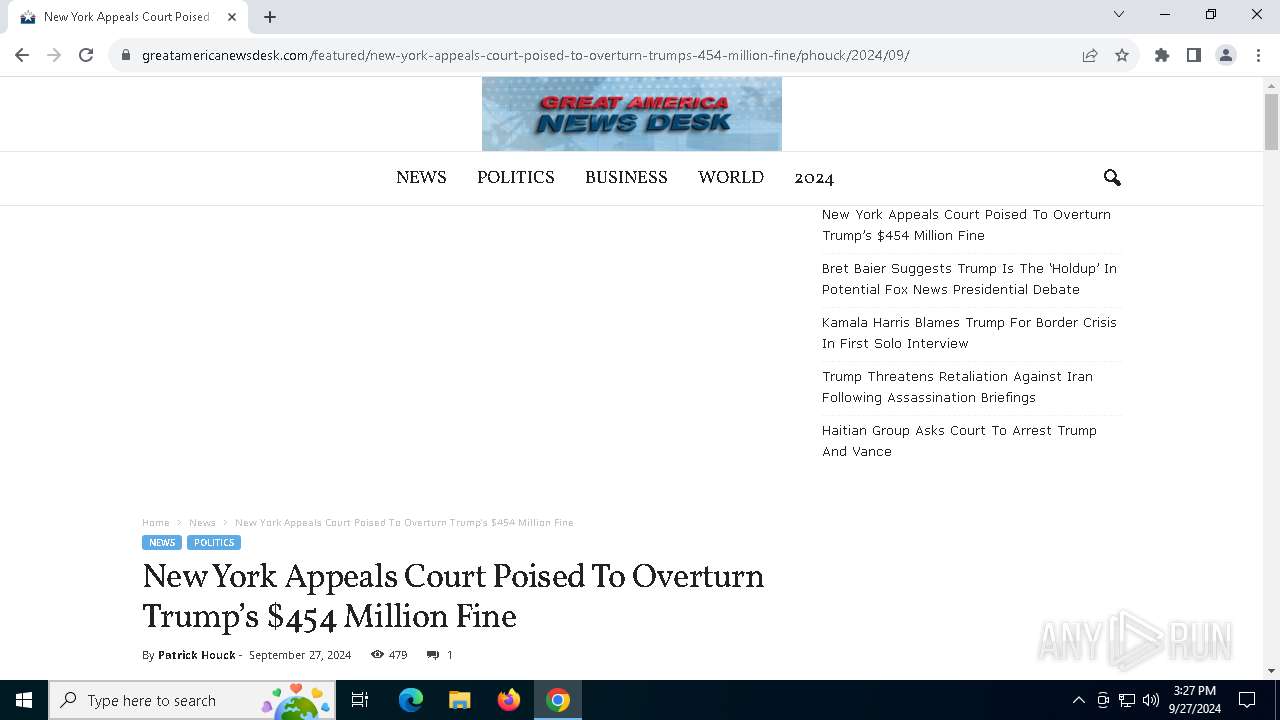Open Bret Baier Fox News debate article

click(969, 279)
